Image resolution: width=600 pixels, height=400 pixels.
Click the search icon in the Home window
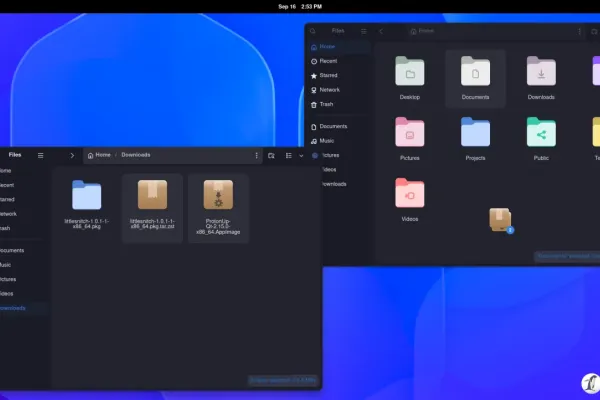[x=313, y=31]
